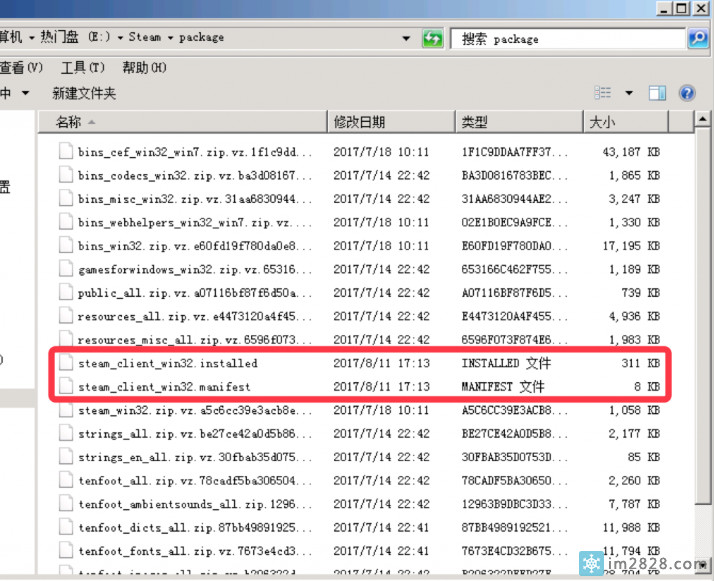Click file icon of tenfoot_fonts_all.zip.vz
The width and height of the screenshot is (714, 581).
[66, 550]
